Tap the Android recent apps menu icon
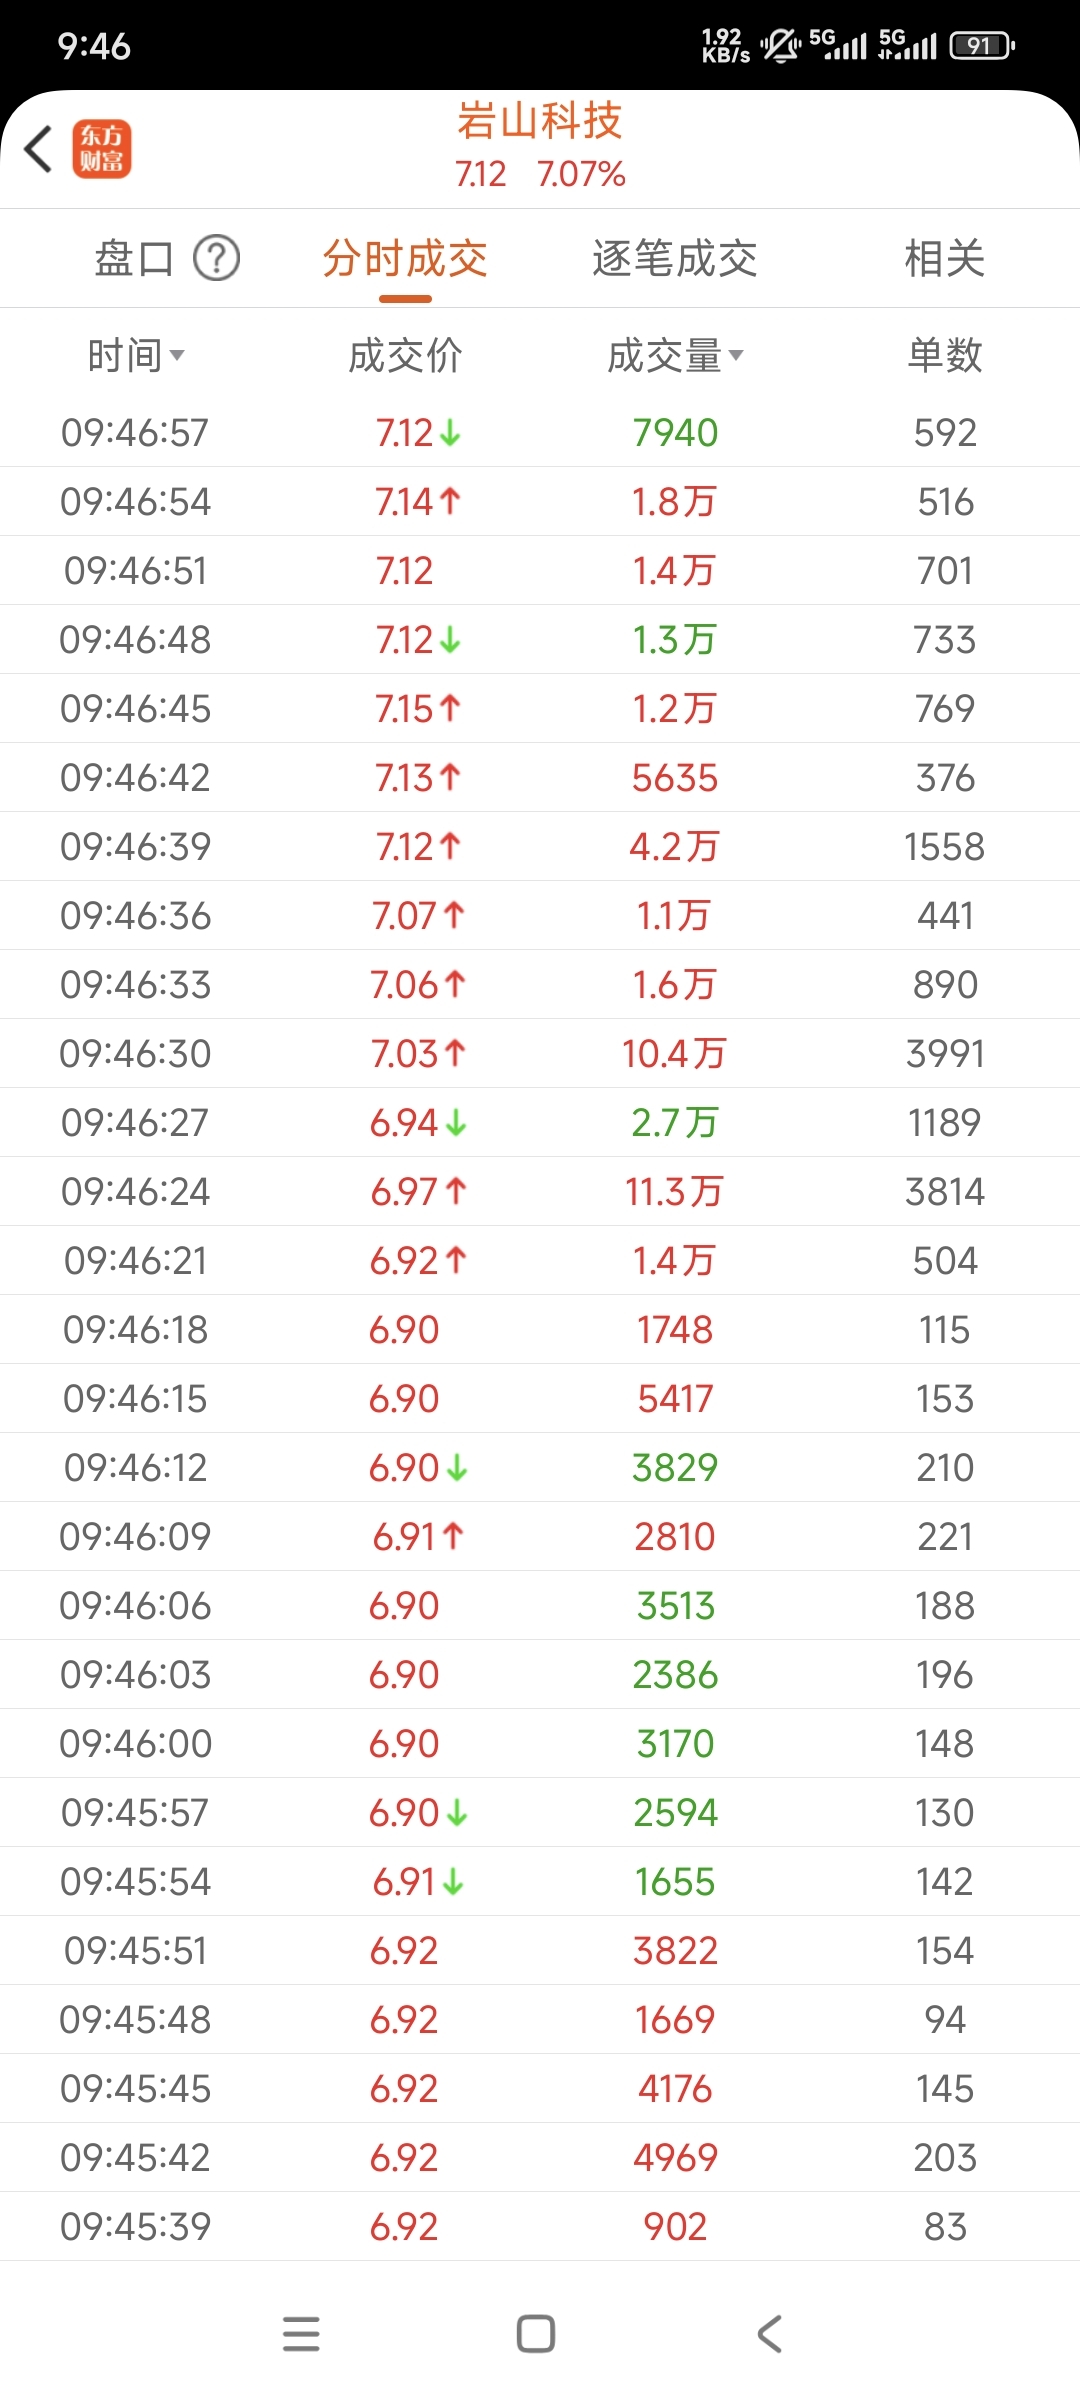This screenshot has height=2400, width=1080. (x=301, y=2334)
